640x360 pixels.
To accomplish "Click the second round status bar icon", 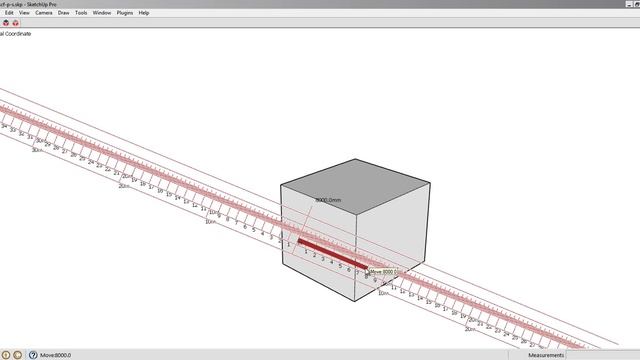I will [x=18, y=355].
